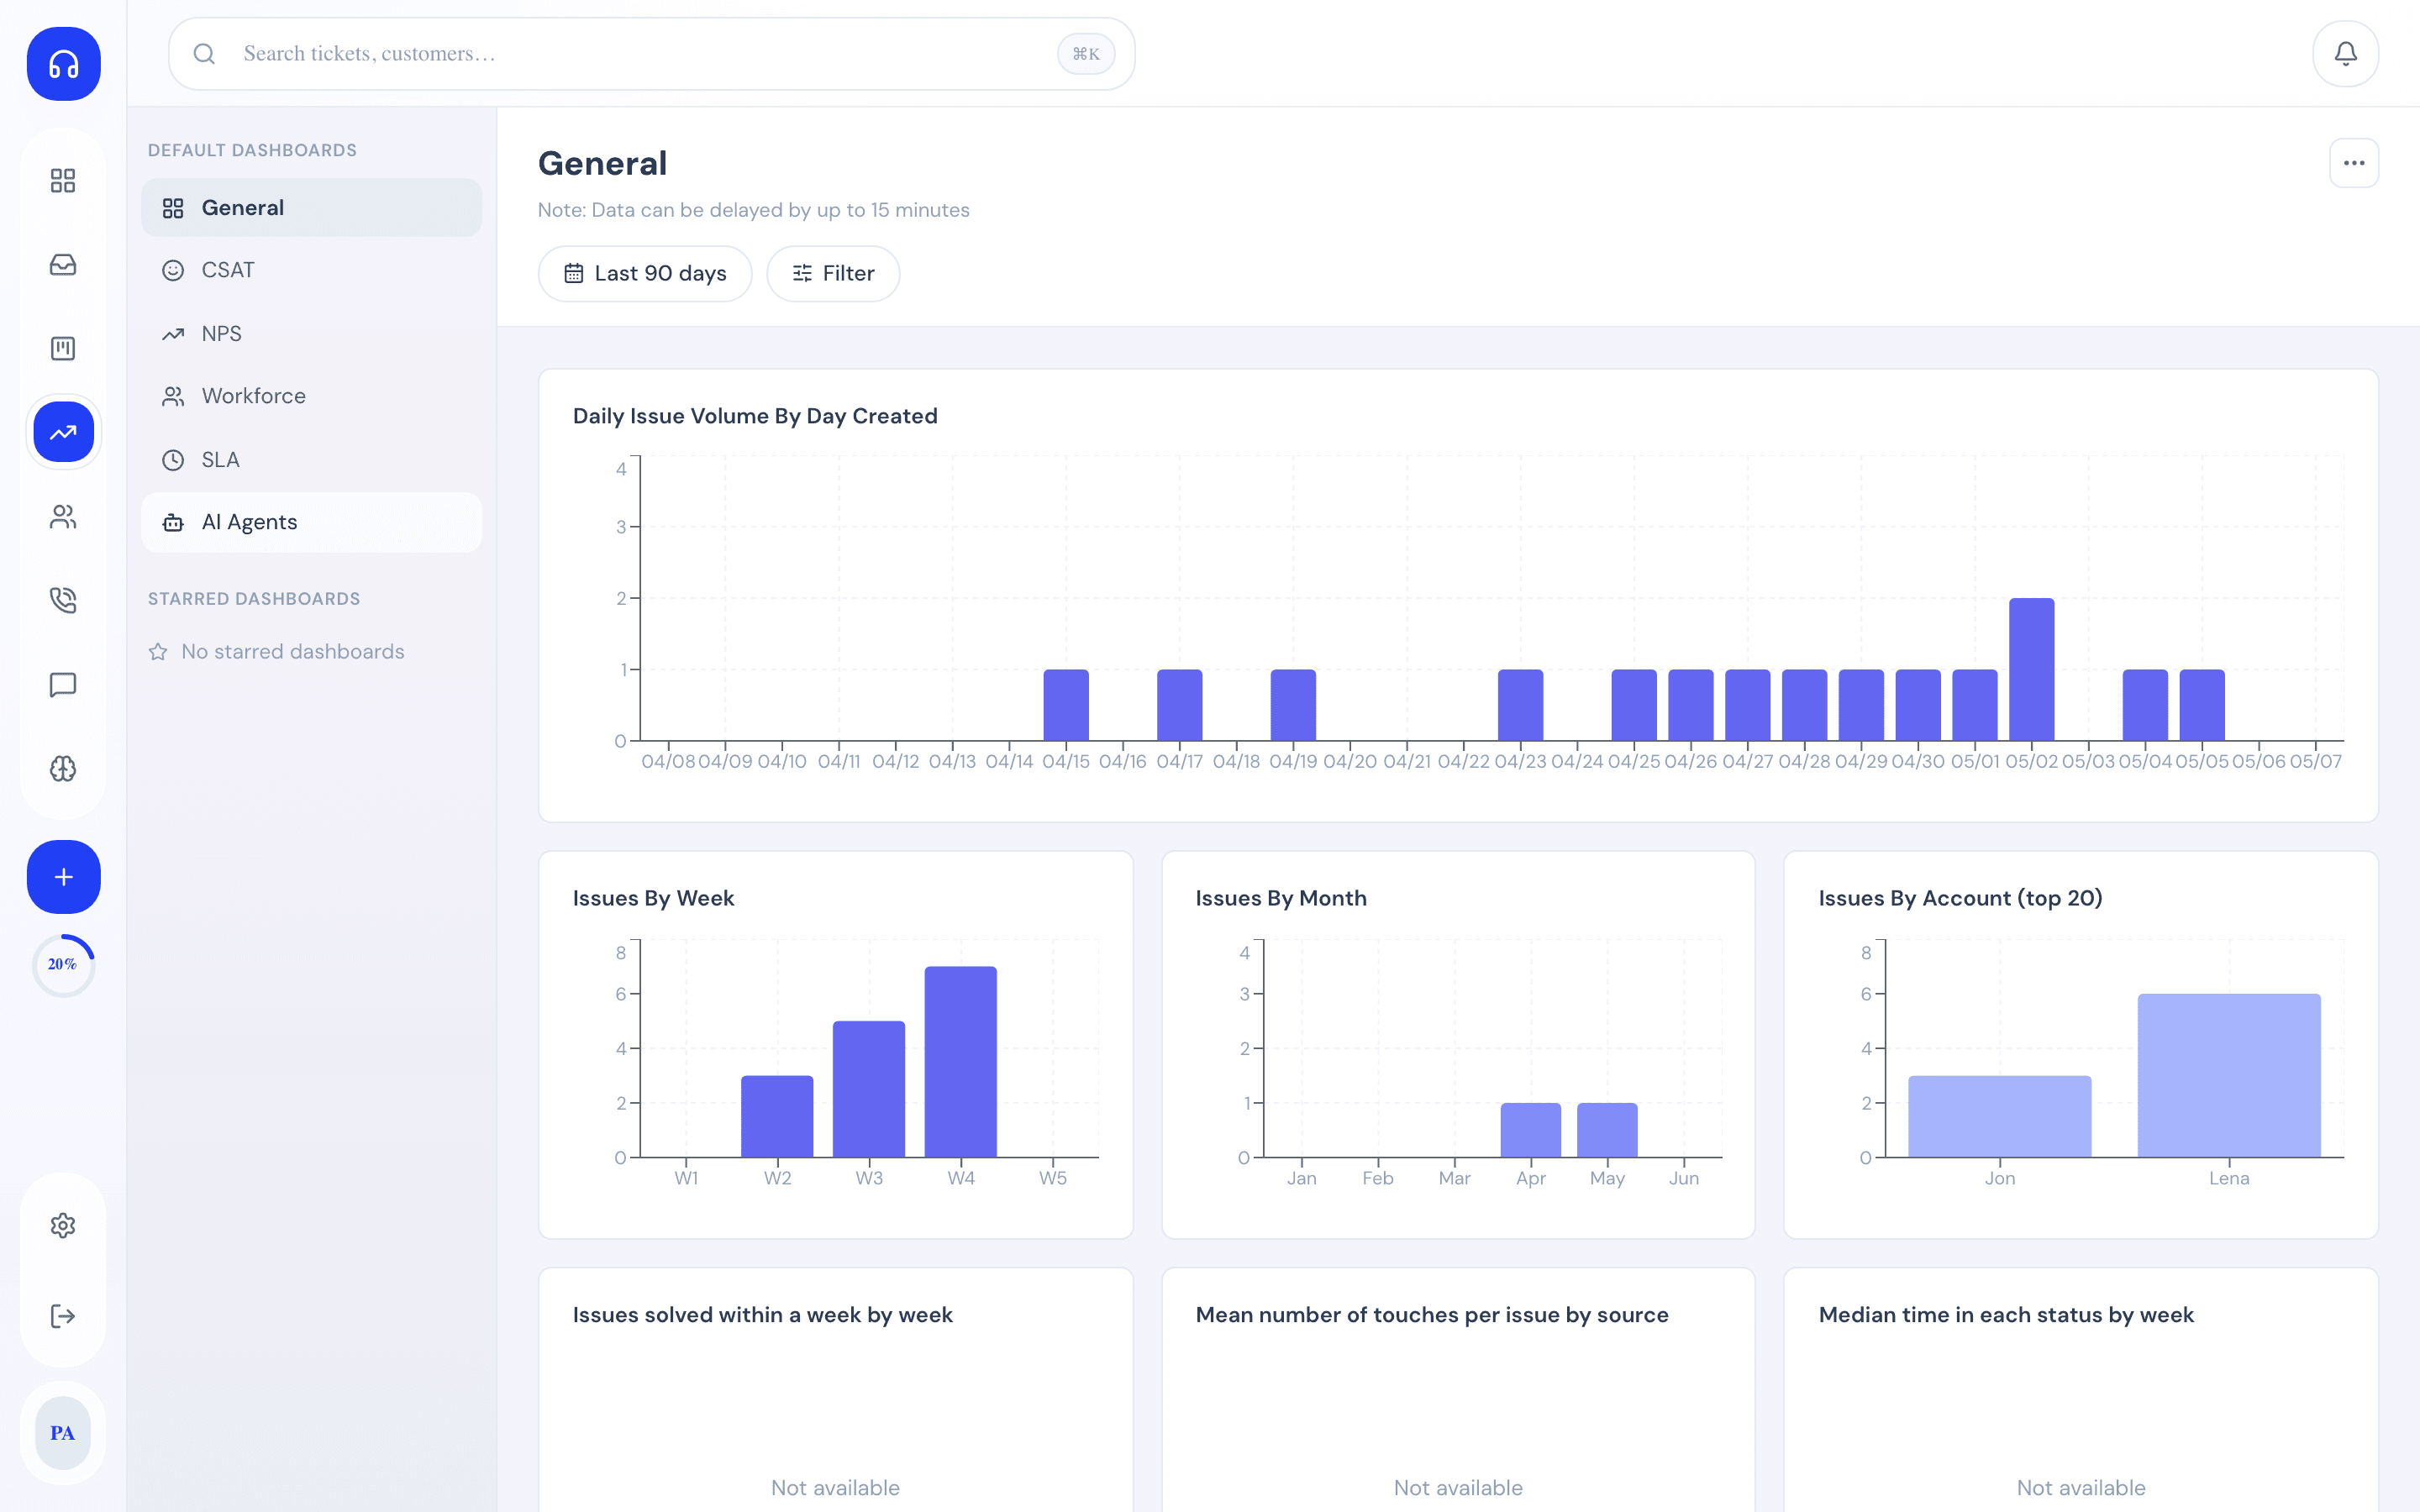Focus the Search tickets, customers field
Screen dimensions: 2420x1512
[x=652, y=54]
